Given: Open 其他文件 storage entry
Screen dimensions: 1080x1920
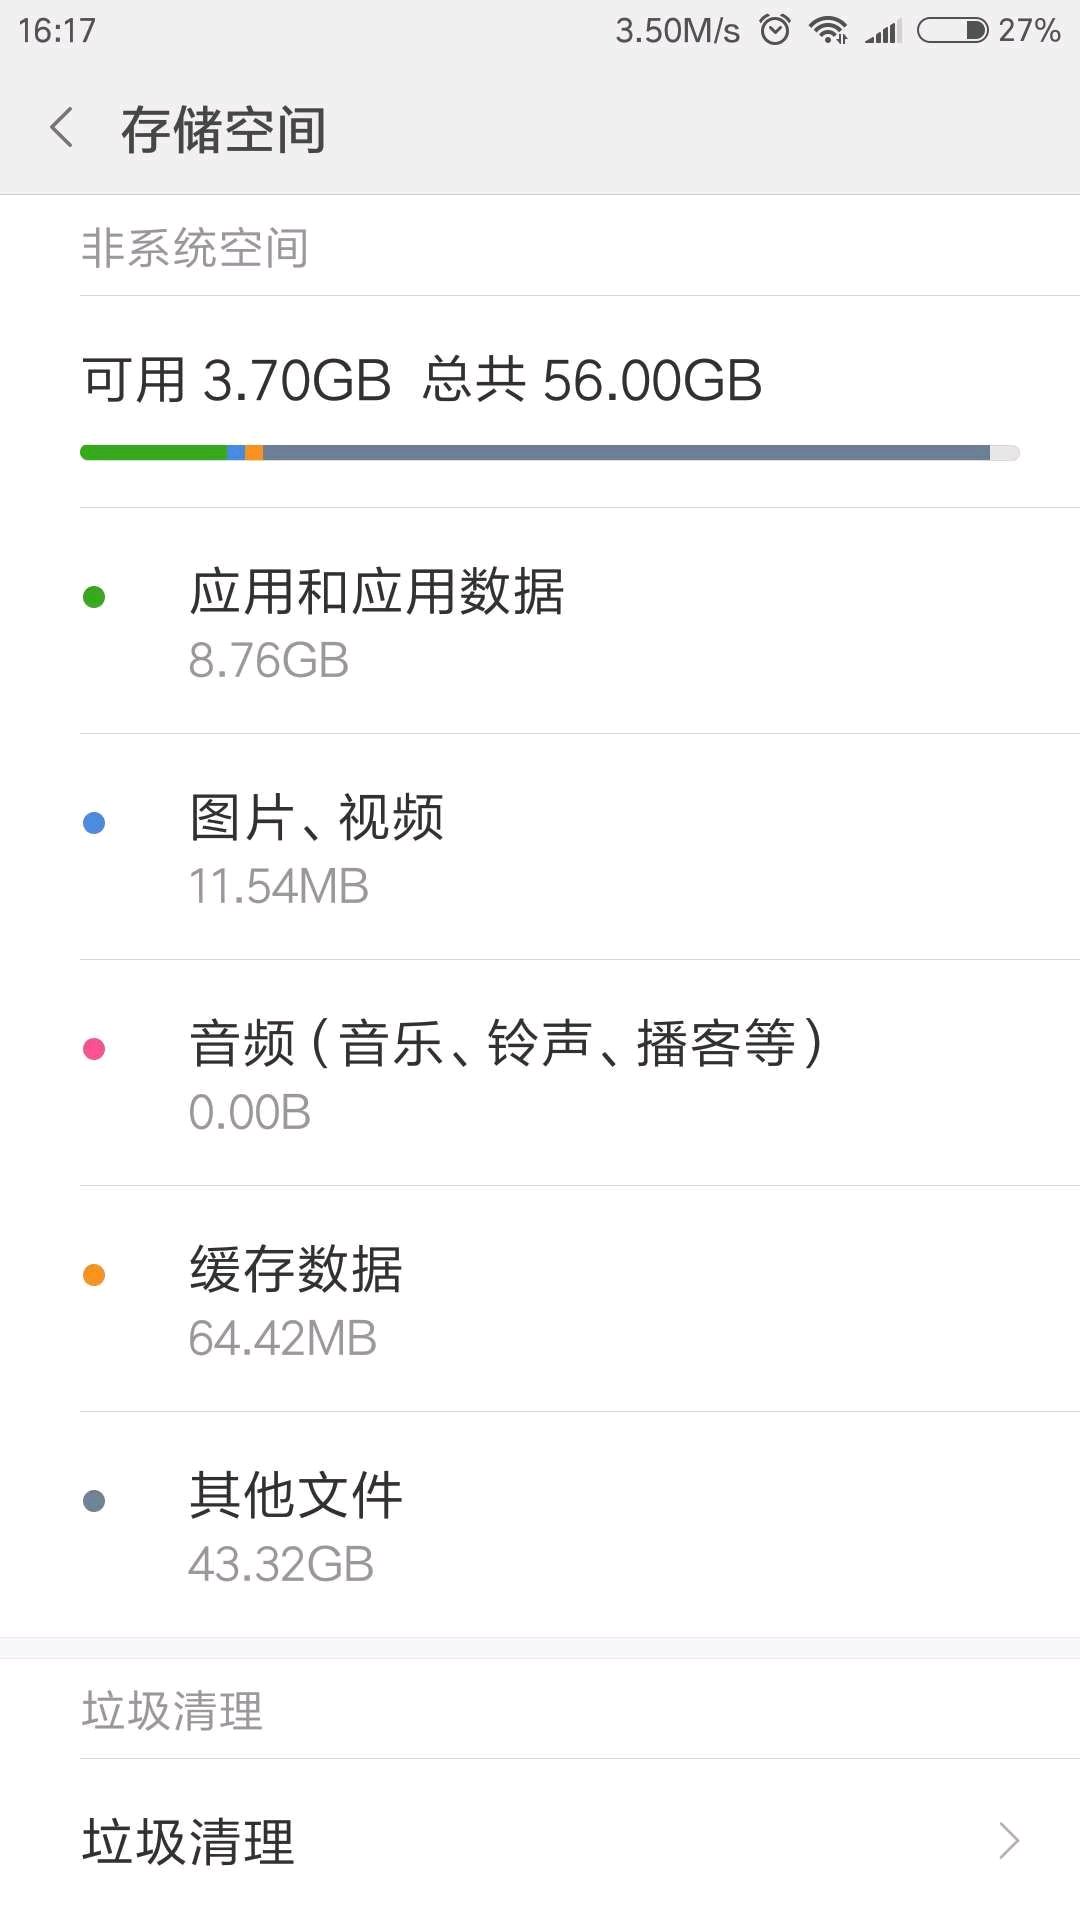Looking at the screenshot, I should (296, 1525).
